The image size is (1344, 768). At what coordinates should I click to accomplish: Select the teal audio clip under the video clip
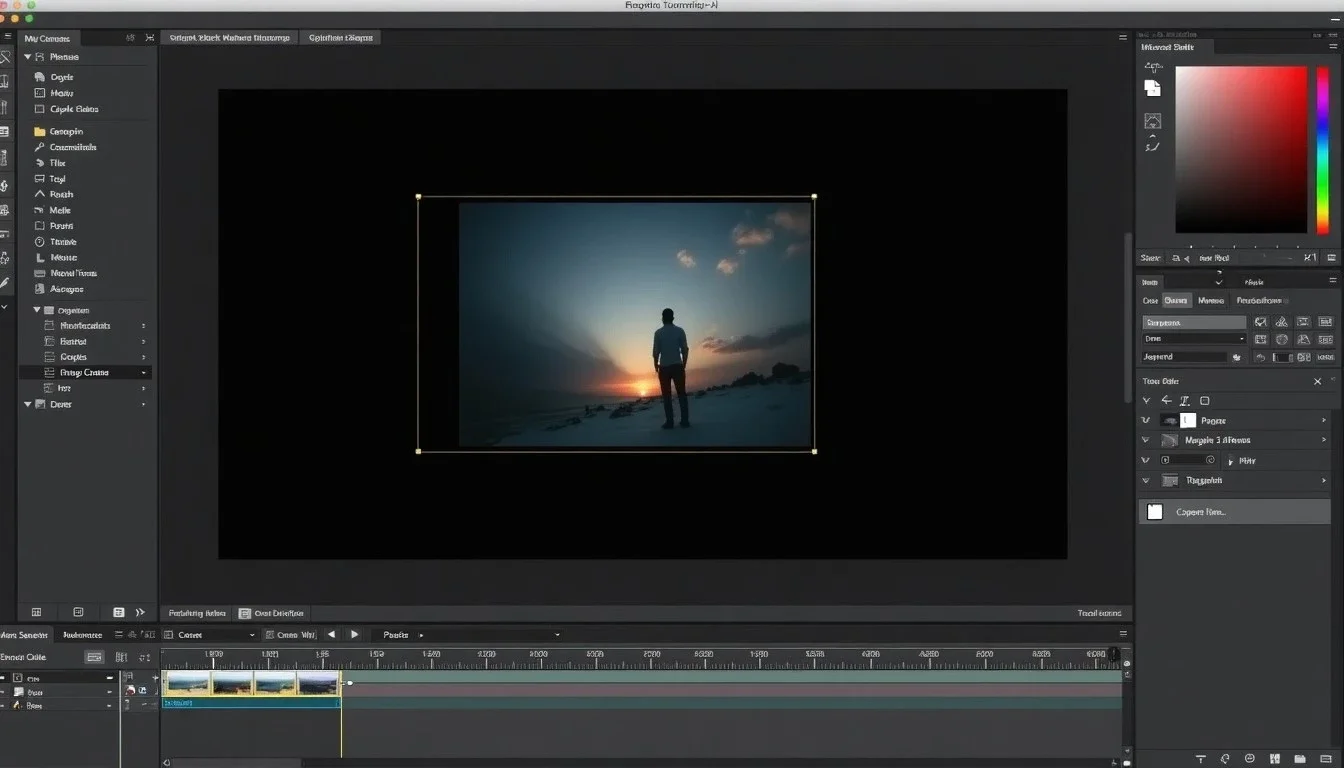252,703
